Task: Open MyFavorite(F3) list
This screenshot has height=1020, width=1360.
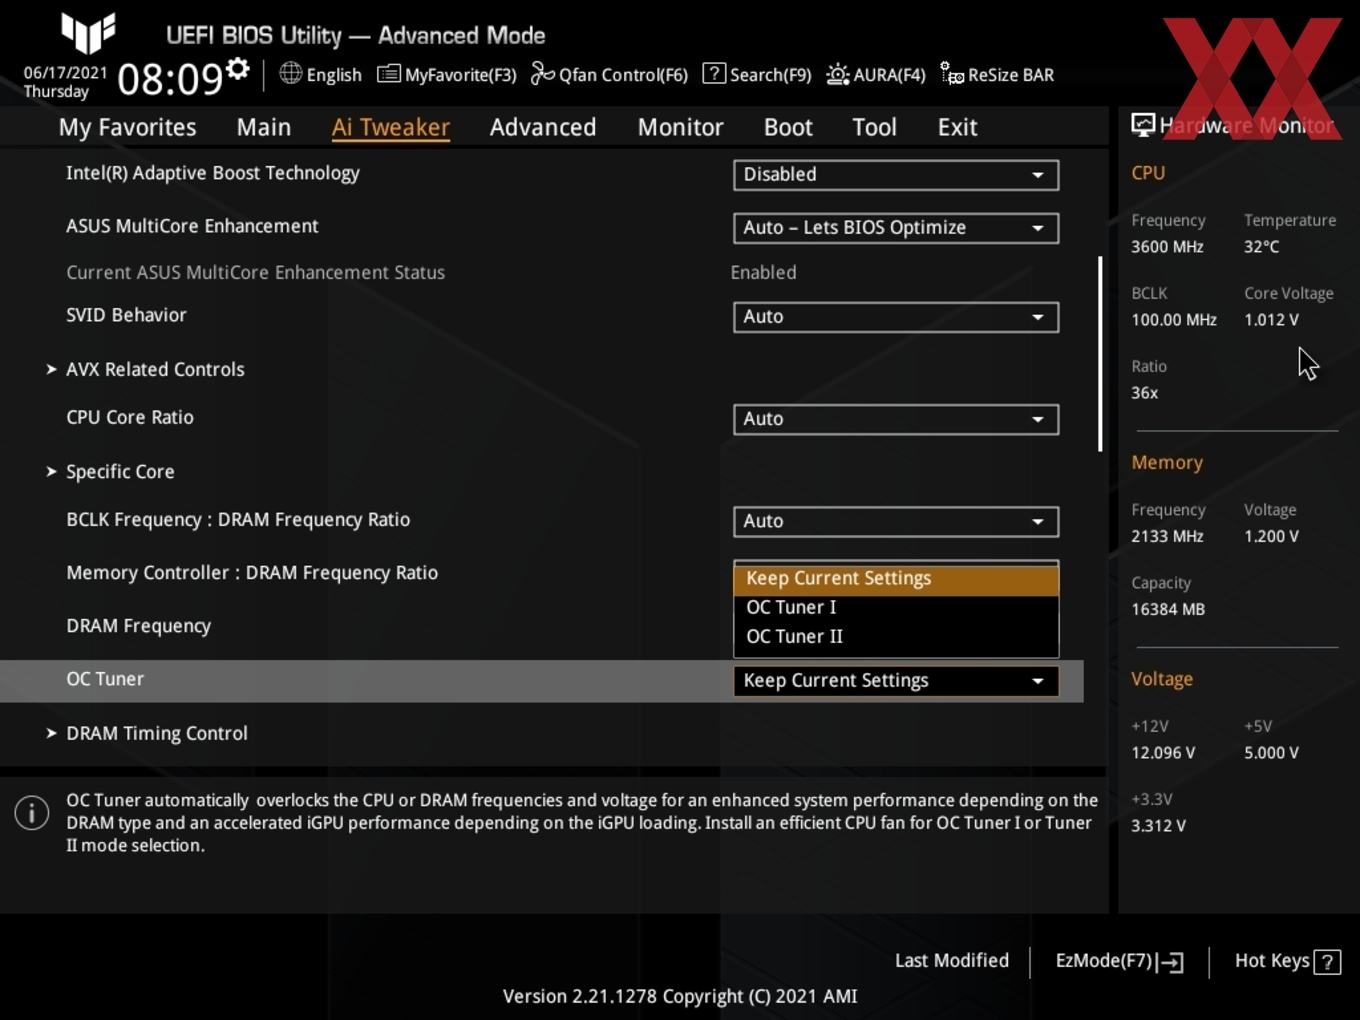Action: [447, 74]
